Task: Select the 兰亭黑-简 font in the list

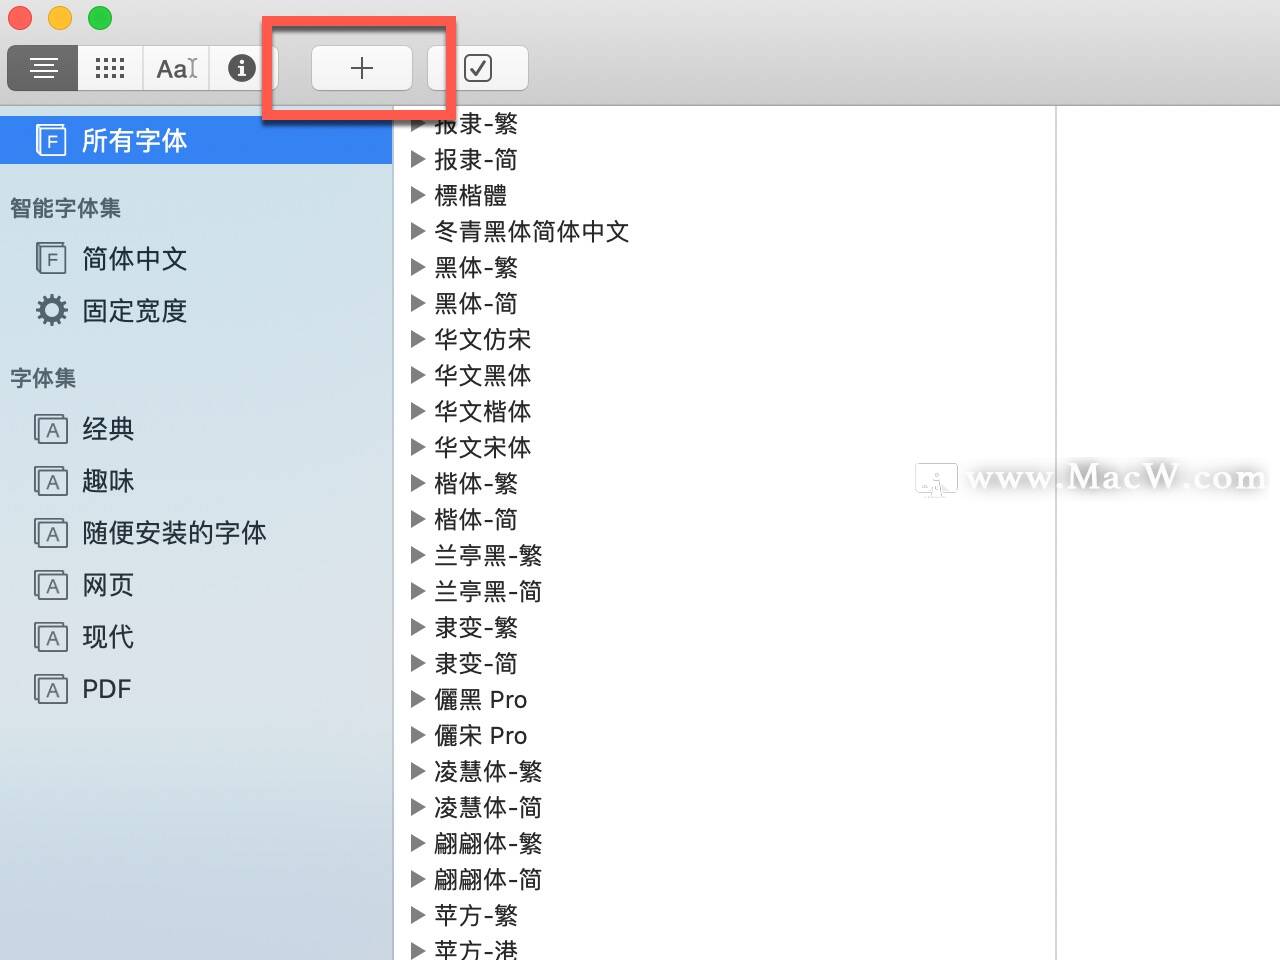Action: [489, 591]
